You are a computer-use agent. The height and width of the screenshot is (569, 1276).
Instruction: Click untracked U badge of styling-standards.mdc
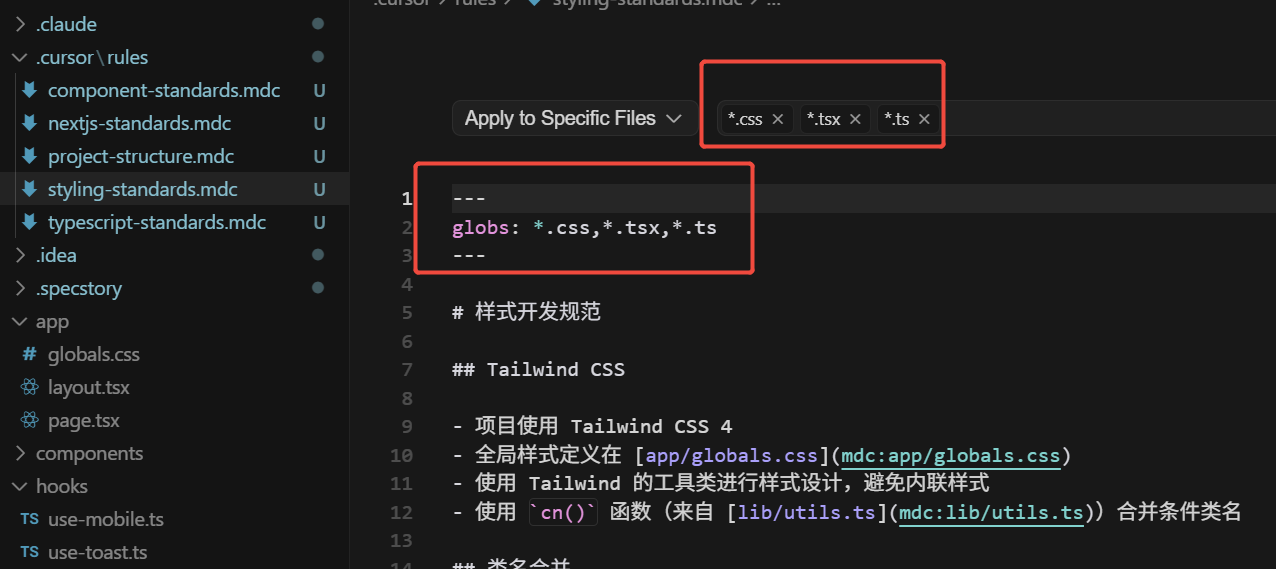tap(320, 189)
